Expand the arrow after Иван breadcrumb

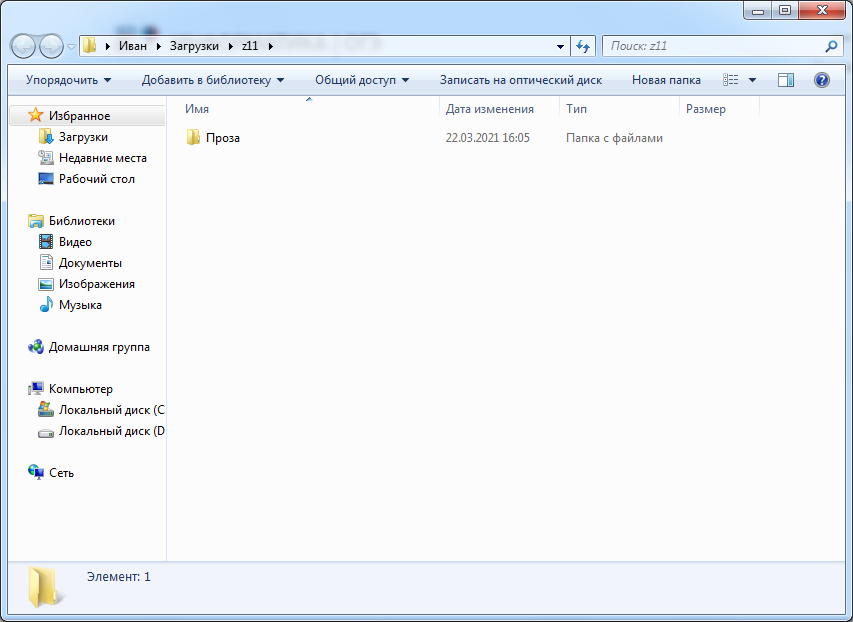coord(159,46)
